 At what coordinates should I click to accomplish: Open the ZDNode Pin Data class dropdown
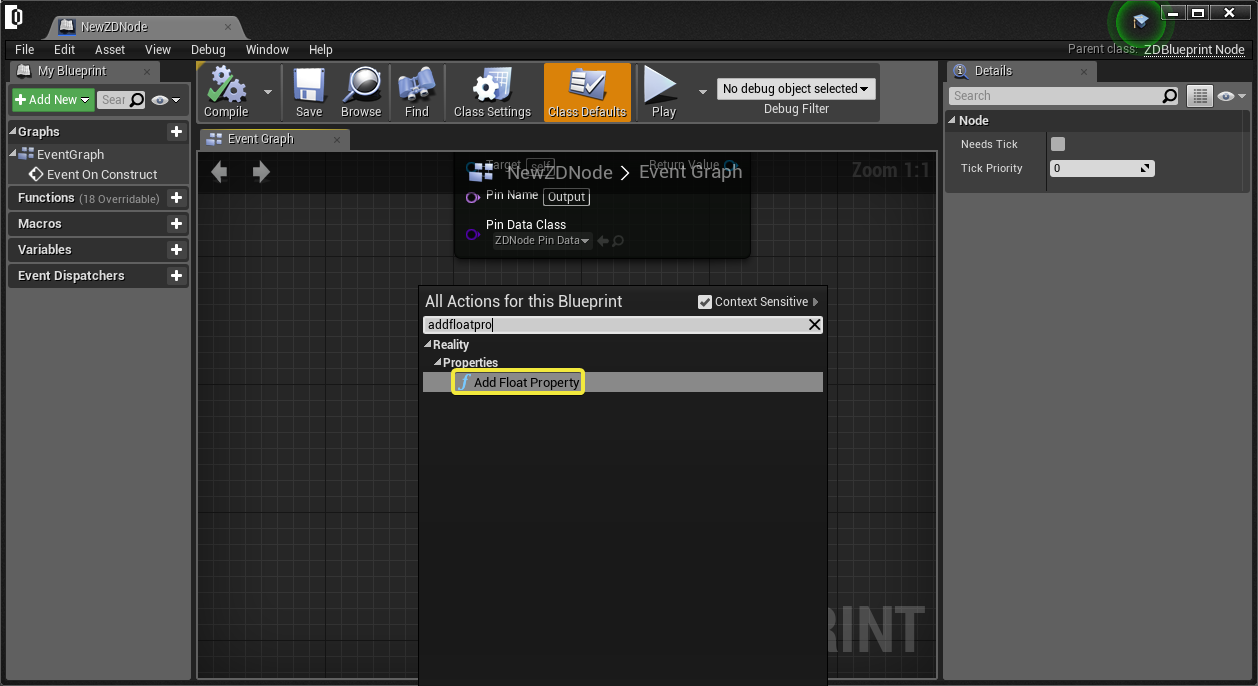542,240
